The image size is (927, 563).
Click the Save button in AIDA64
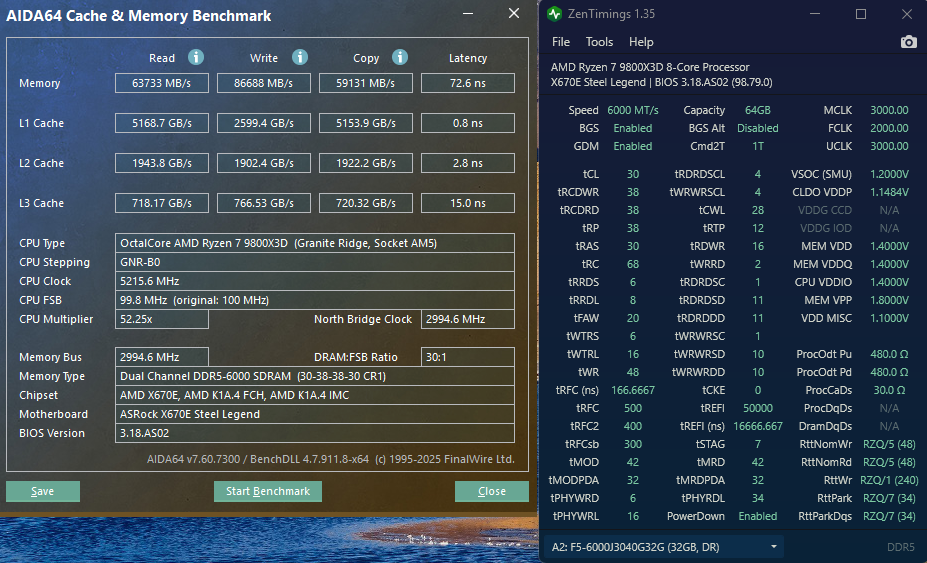pos(43,491)
